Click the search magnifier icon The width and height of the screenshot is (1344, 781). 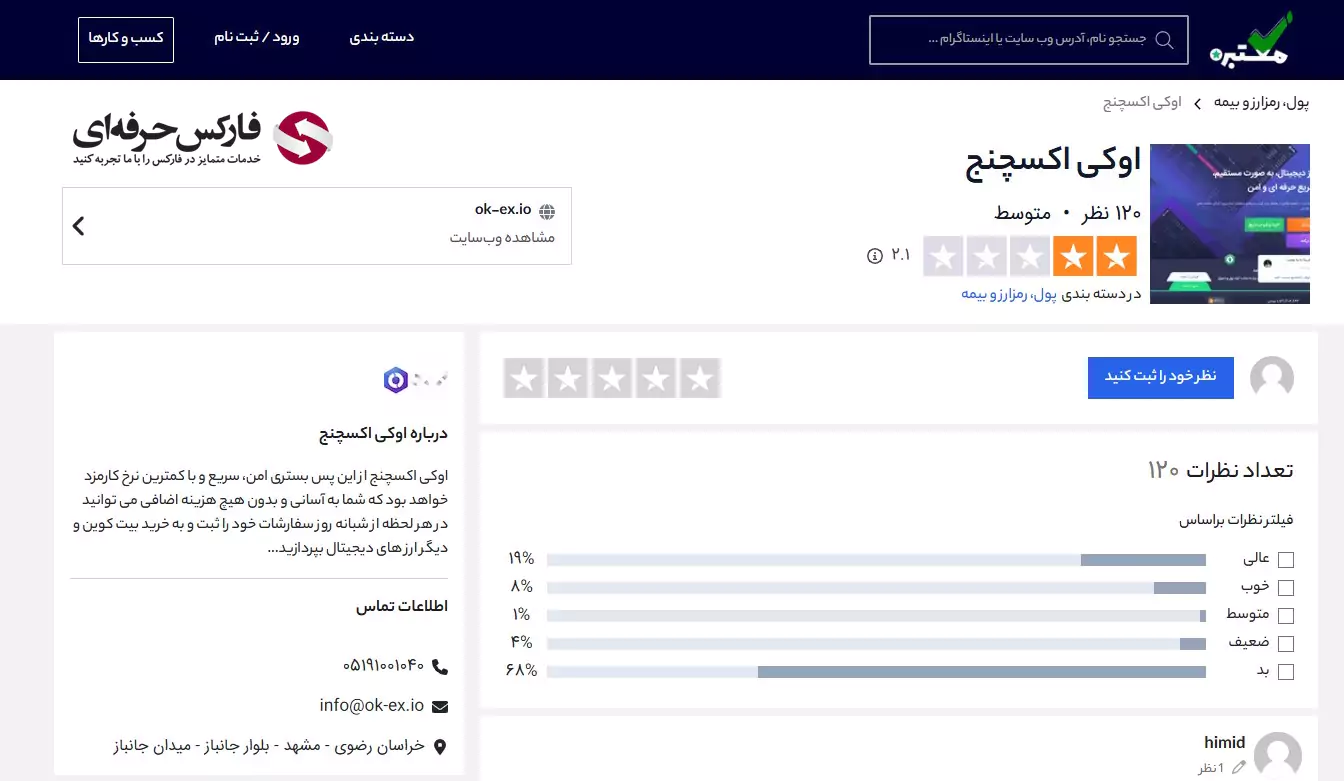(x=1164, y=40)
